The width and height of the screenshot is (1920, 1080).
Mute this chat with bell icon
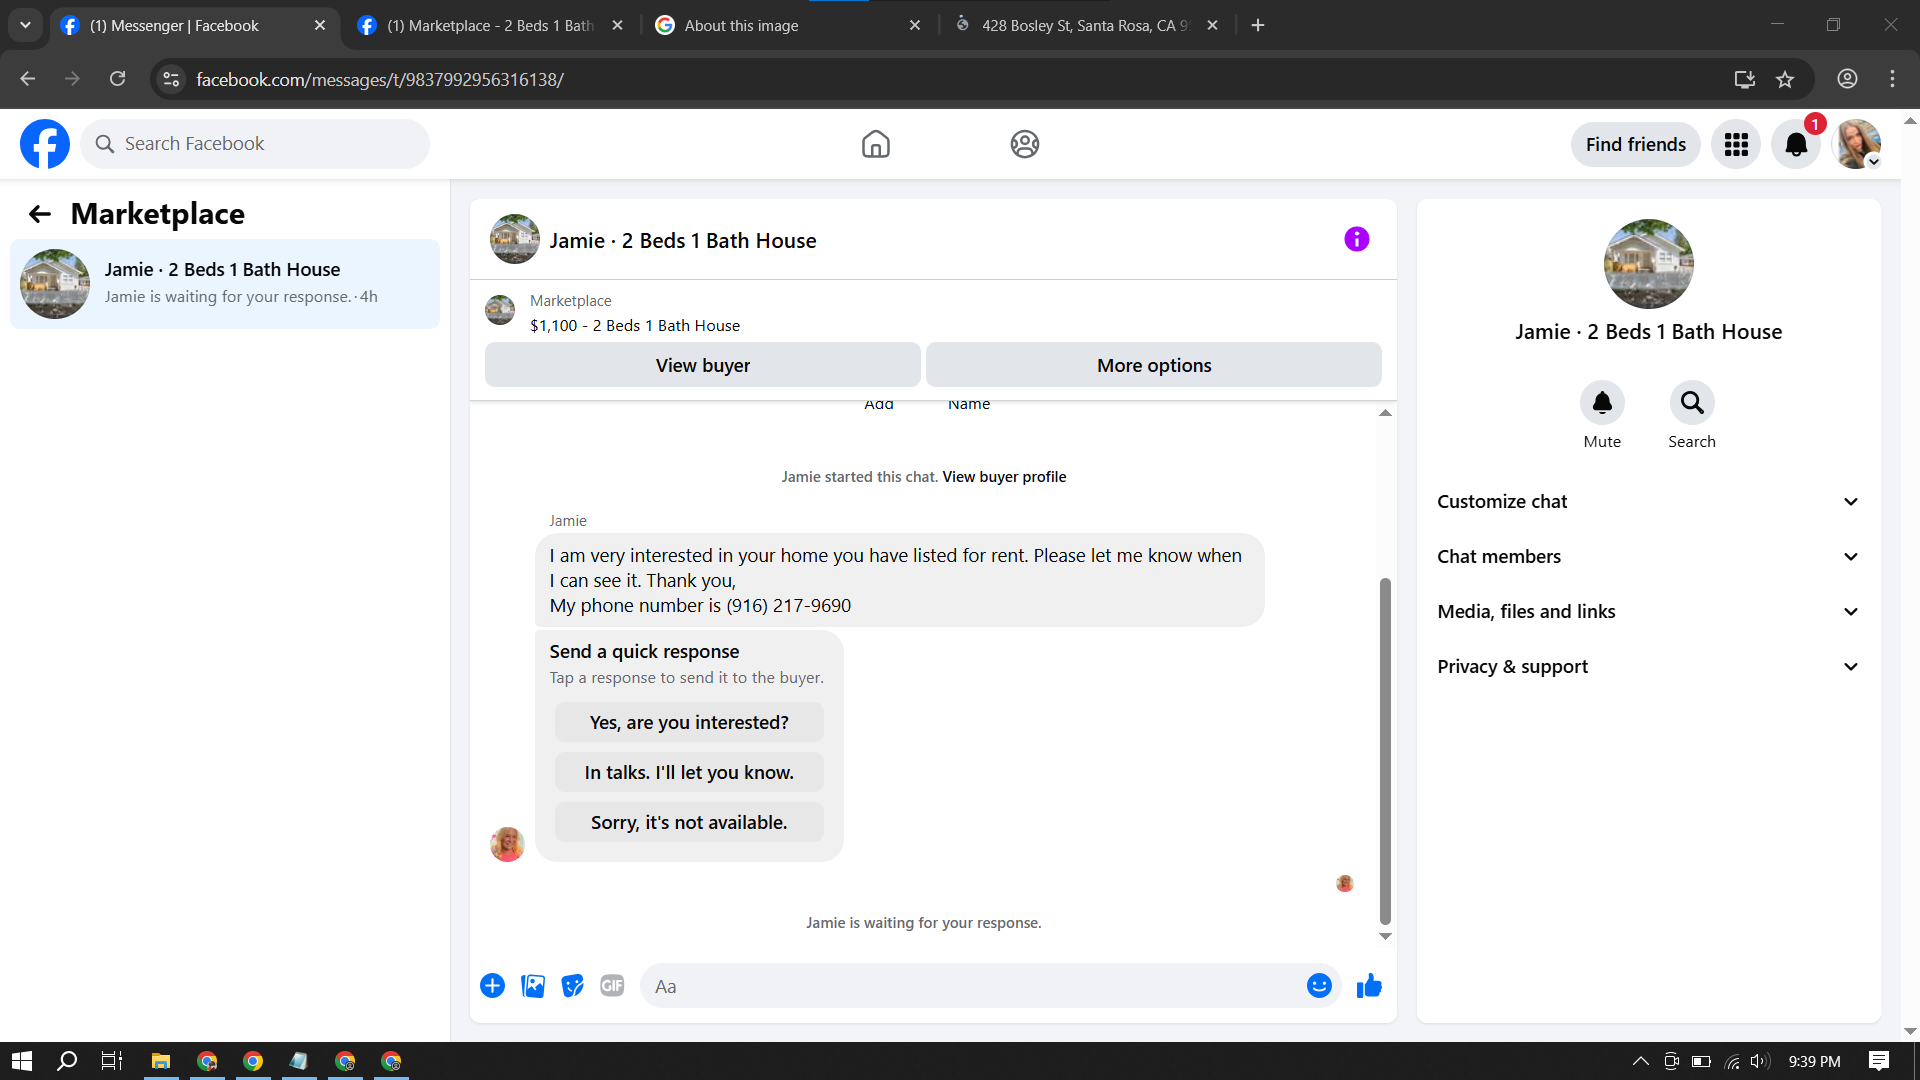coord(1602,403)
